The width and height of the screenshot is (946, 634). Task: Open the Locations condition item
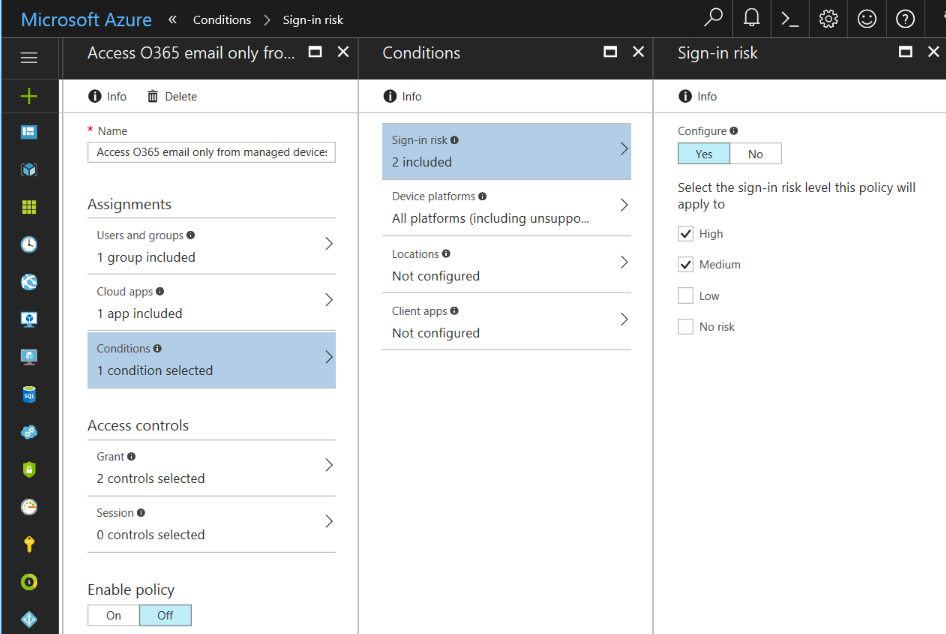click(x=506, y=265)
